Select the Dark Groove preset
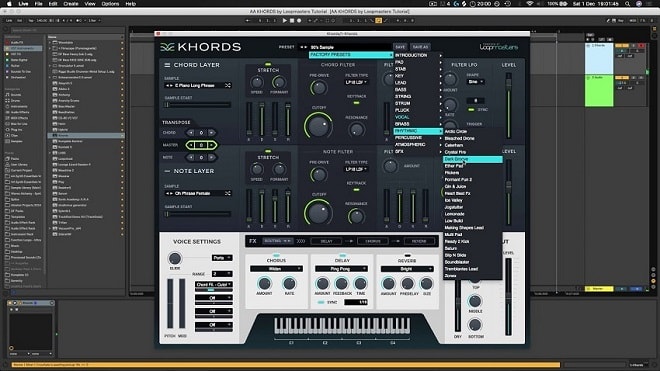Viewport: 660px width, 371px height. click(473, 159)
